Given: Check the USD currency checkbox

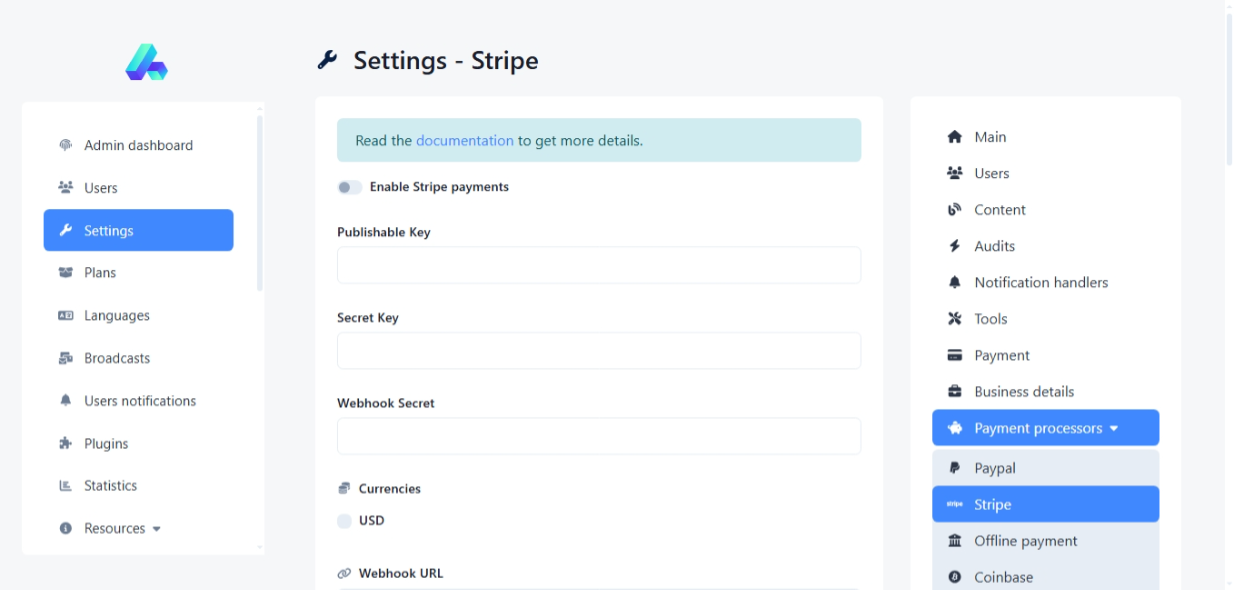Looking at the screenshot, I should [345, 521].
